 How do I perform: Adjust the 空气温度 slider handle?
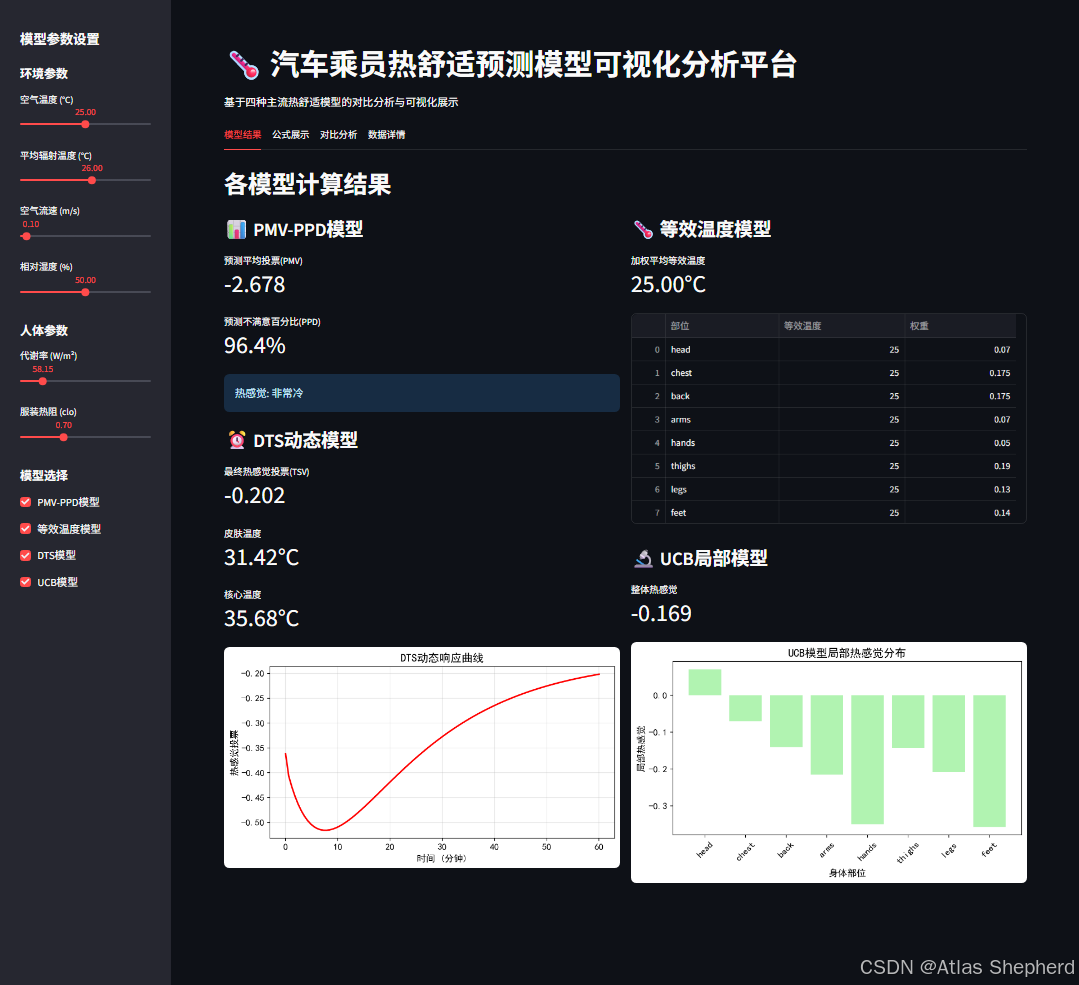(x=85, y=125)
